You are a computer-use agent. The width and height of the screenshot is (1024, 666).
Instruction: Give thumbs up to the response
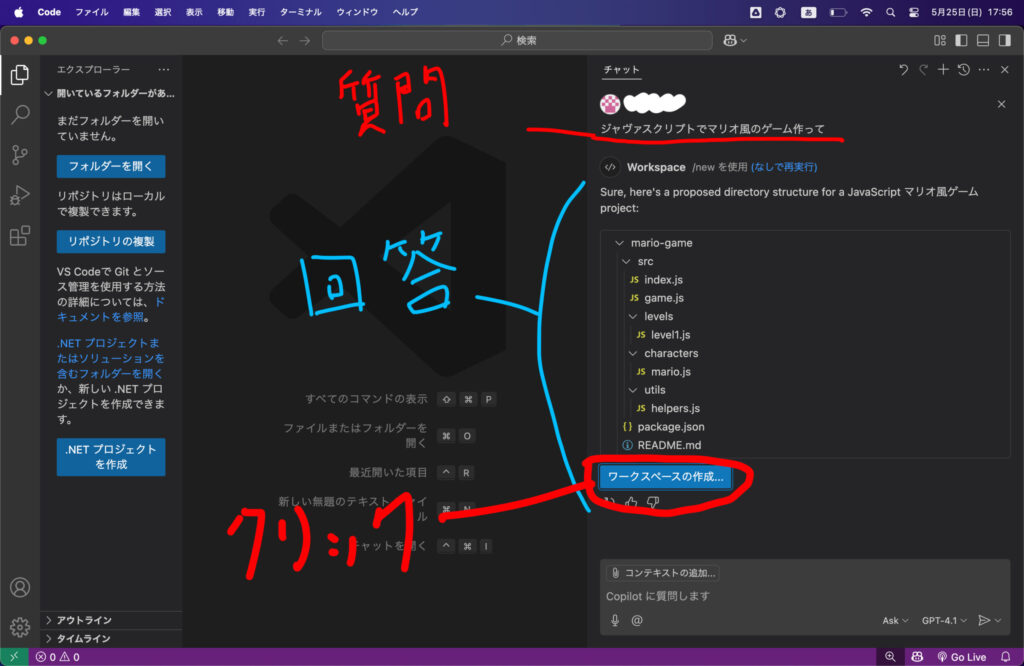[631, 502]
